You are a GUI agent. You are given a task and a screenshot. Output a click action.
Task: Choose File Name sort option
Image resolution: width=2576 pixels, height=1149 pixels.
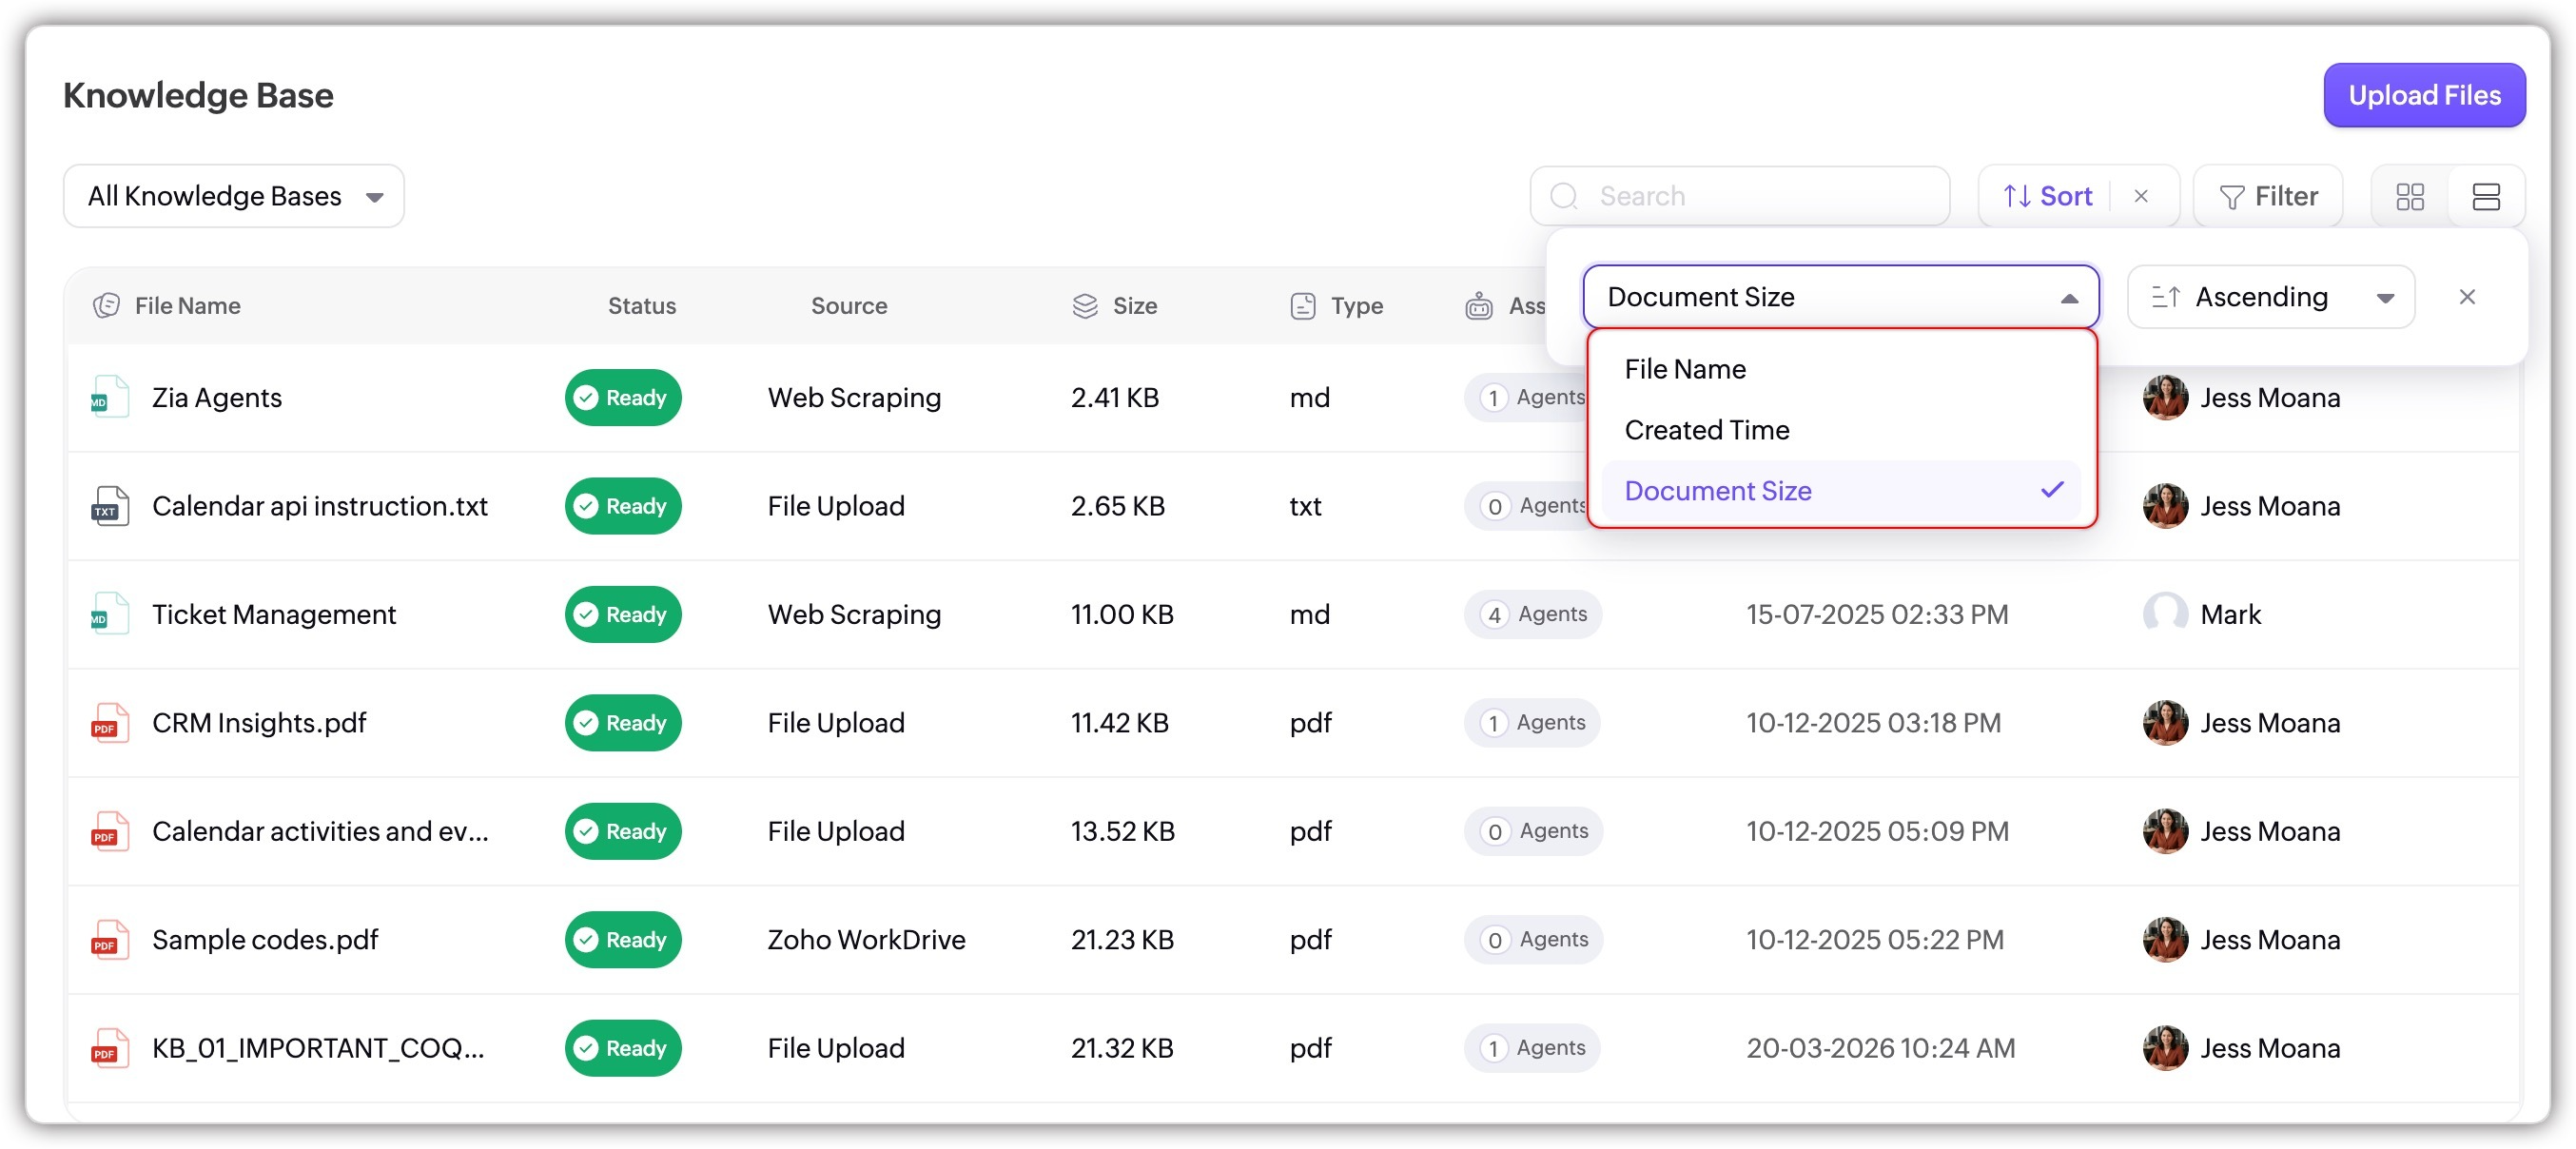(x=1685, y=369)
